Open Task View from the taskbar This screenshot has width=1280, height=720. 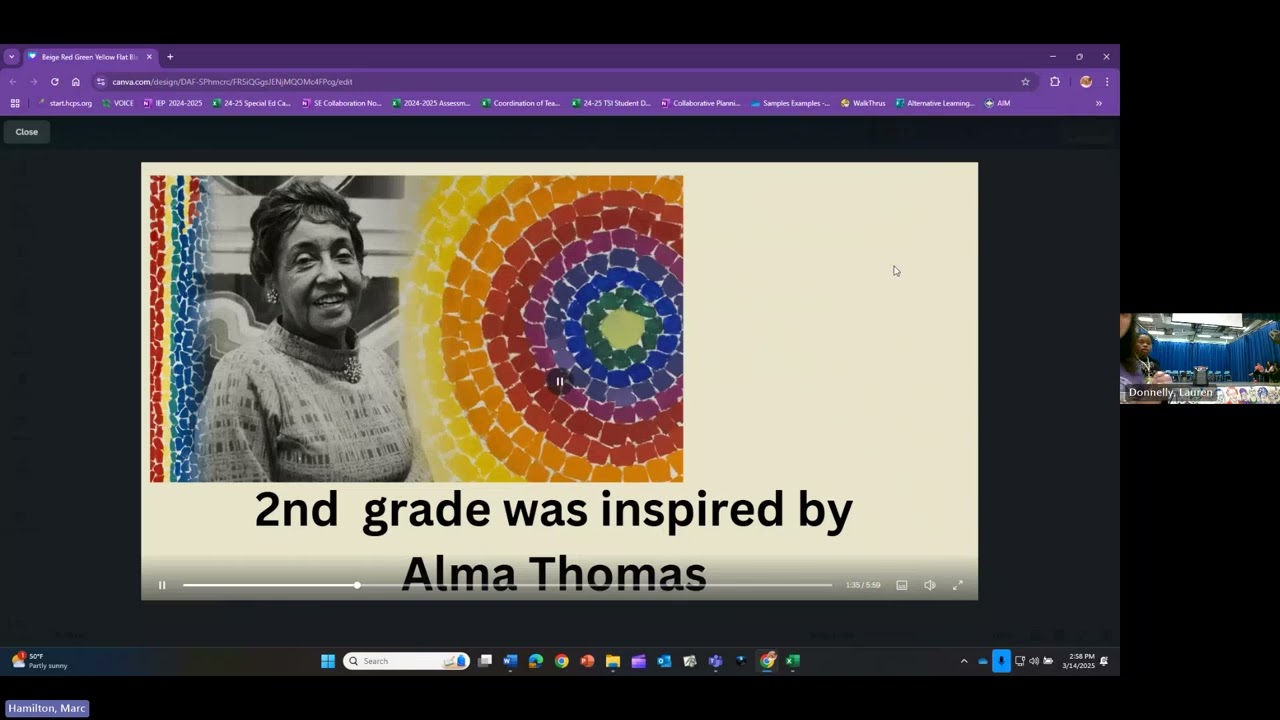[485, 661]
